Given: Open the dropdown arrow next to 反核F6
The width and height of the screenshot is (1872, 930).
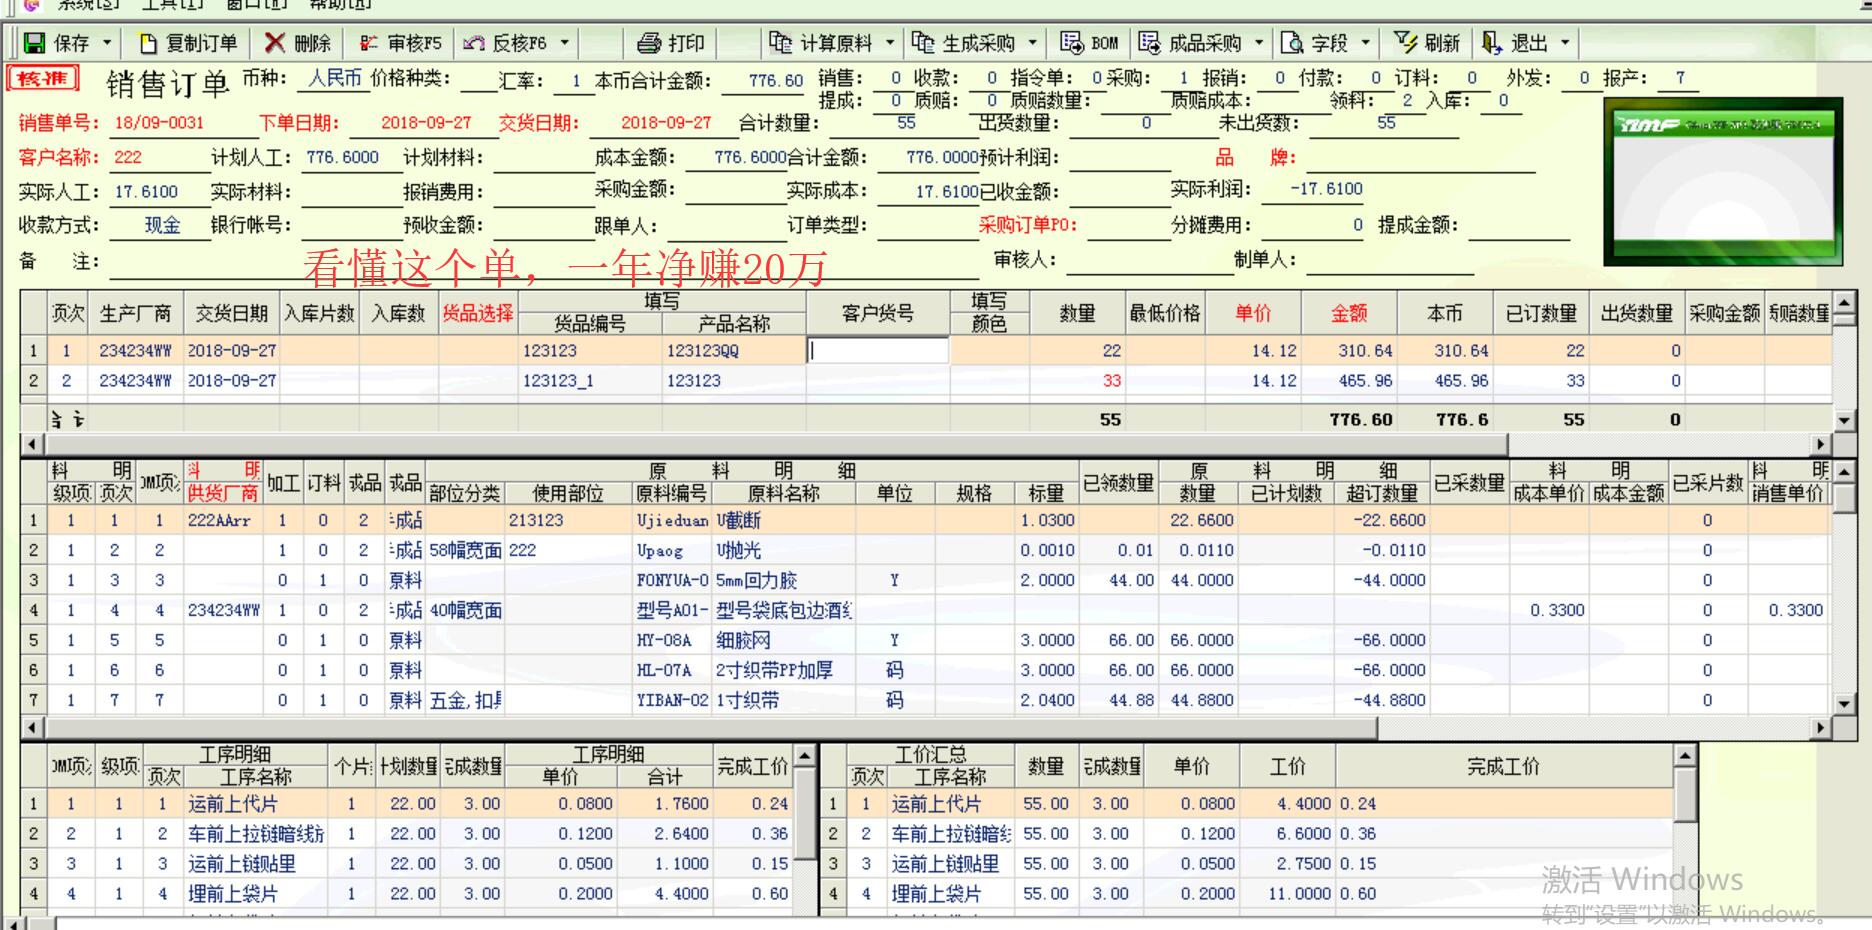Looking at the screenshot, I should click(x=564, y=43).
